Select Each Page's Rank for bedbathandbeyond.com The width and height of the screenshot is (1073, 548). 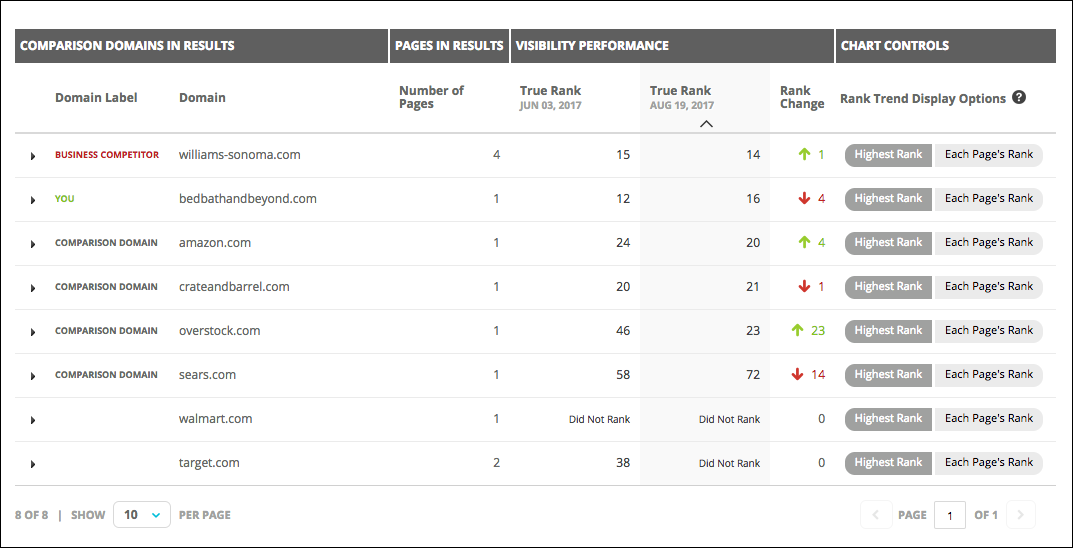coord(989,199)
